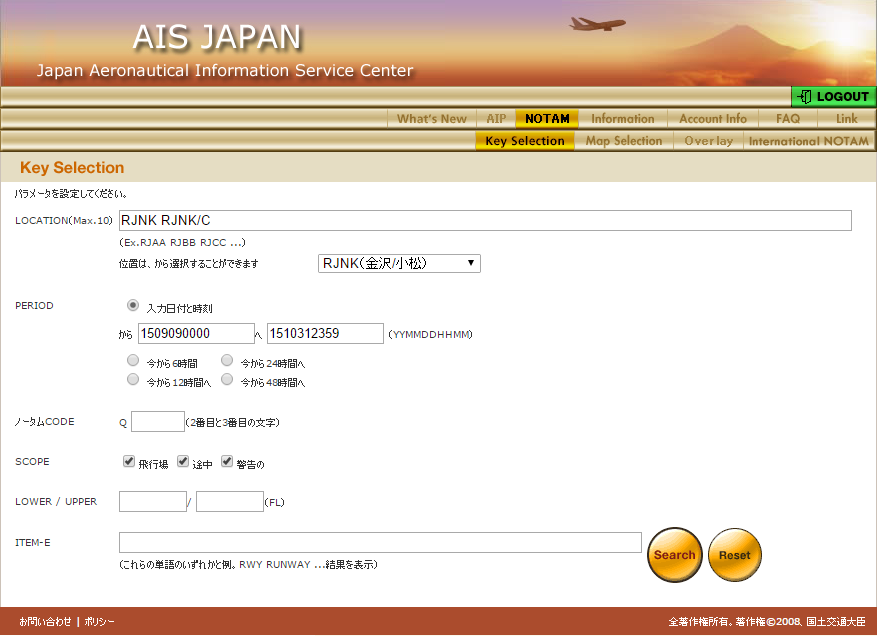The image size is (877, 636).
Task: Click the UPPER flight level field
Action: click(x=230, y=502)
